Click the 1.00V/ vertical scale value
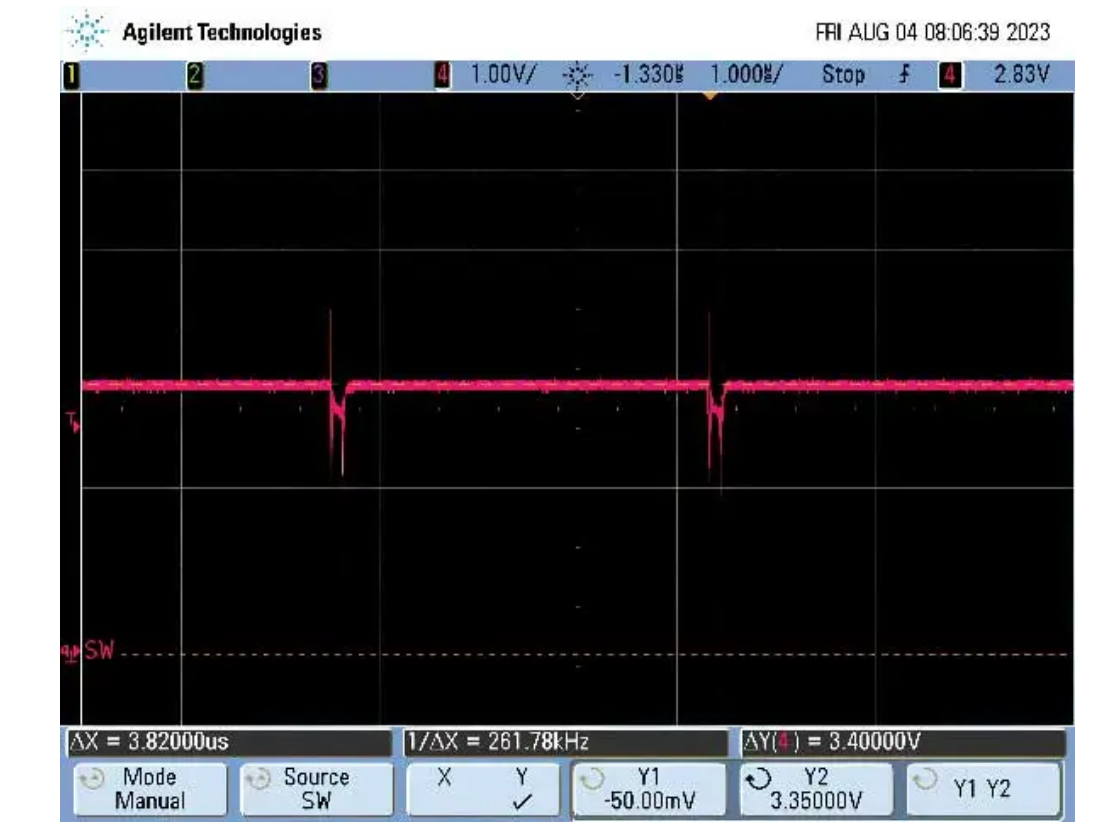Viewport: 1105px width, 838px height. [x=503, y=74]
